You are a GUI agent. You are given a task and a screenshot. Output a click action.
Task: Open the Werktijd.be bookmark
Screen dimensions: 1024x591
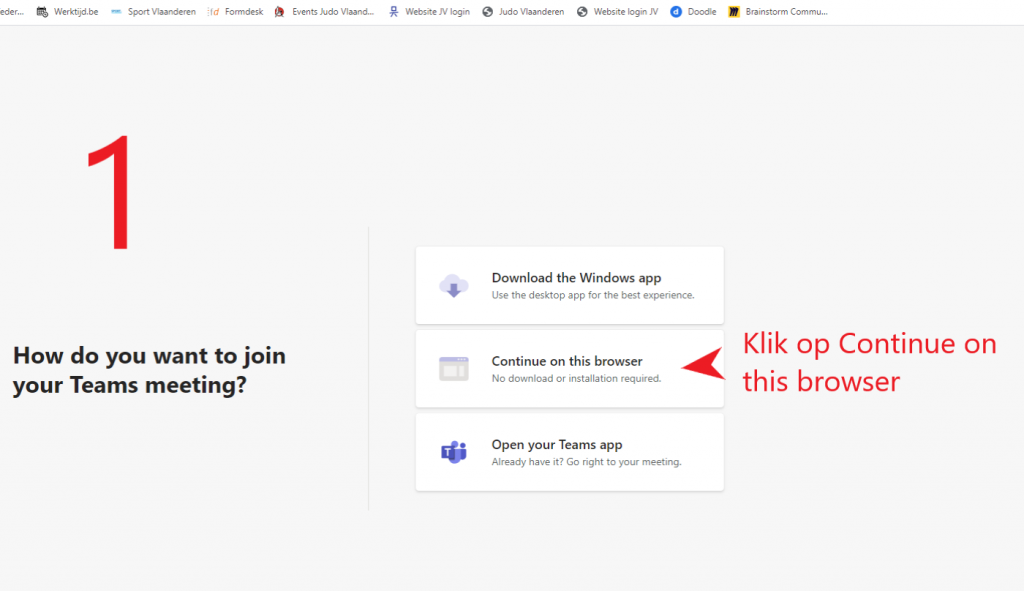click(x=67, y=12)
